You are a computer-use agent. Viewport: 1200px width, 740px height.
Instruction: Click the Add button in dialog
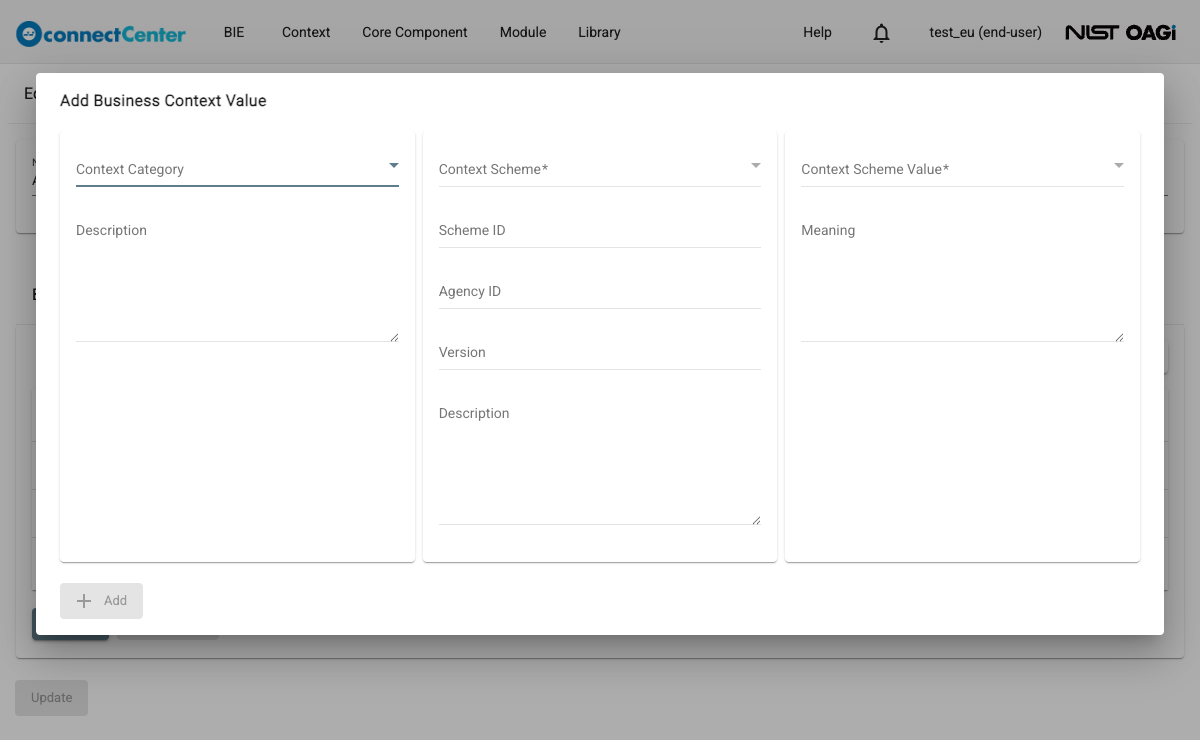point(101,601)
